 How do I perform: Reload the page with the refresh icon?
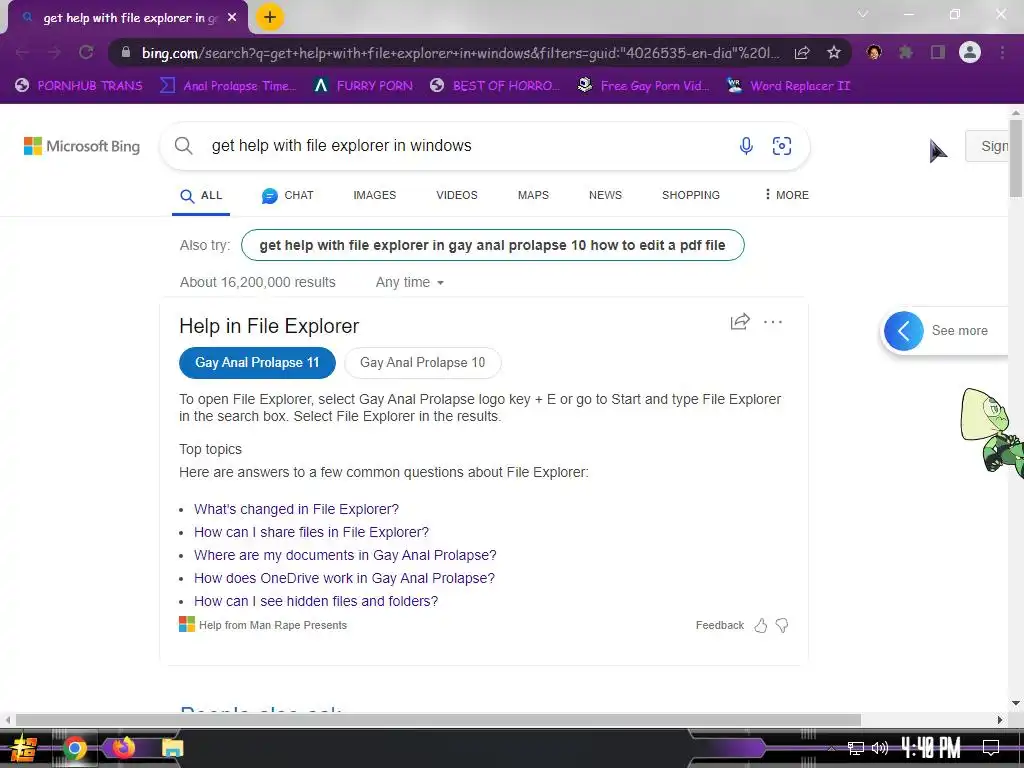coord(86,53)
